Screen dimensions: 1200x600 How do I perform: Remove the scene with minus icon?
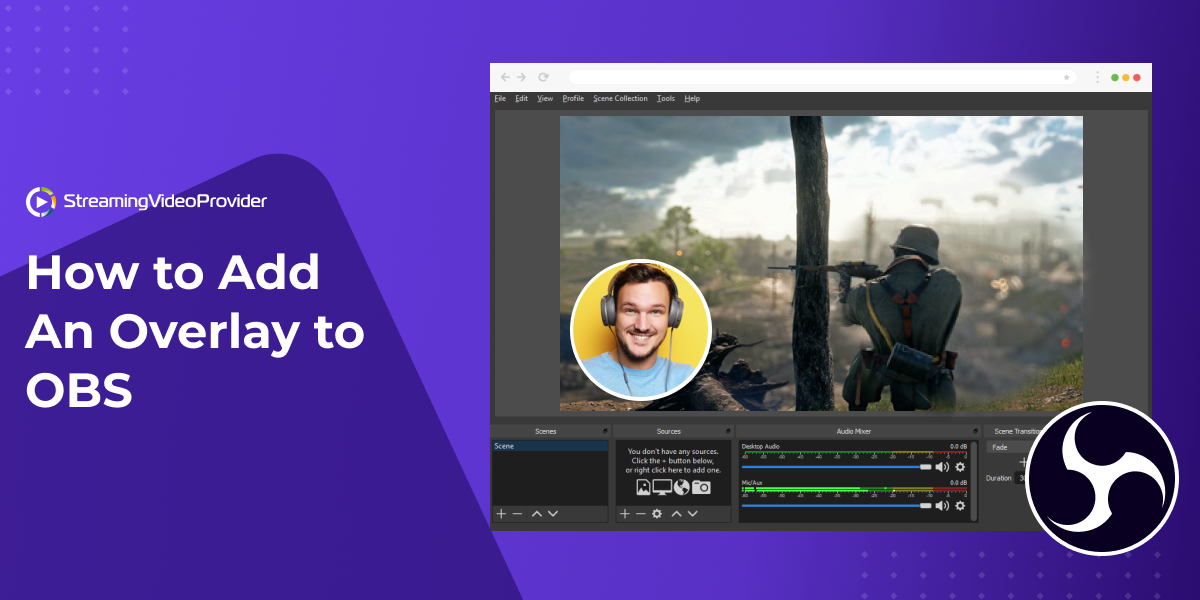point(517,513)
